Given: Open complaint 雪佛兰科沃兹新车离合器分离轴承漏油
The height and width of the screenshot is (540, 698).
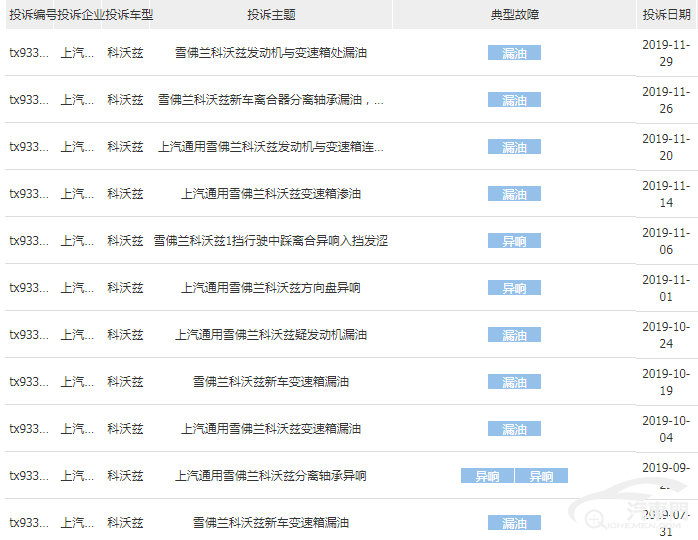Looking at the screenshot, I should click(271, 100).
